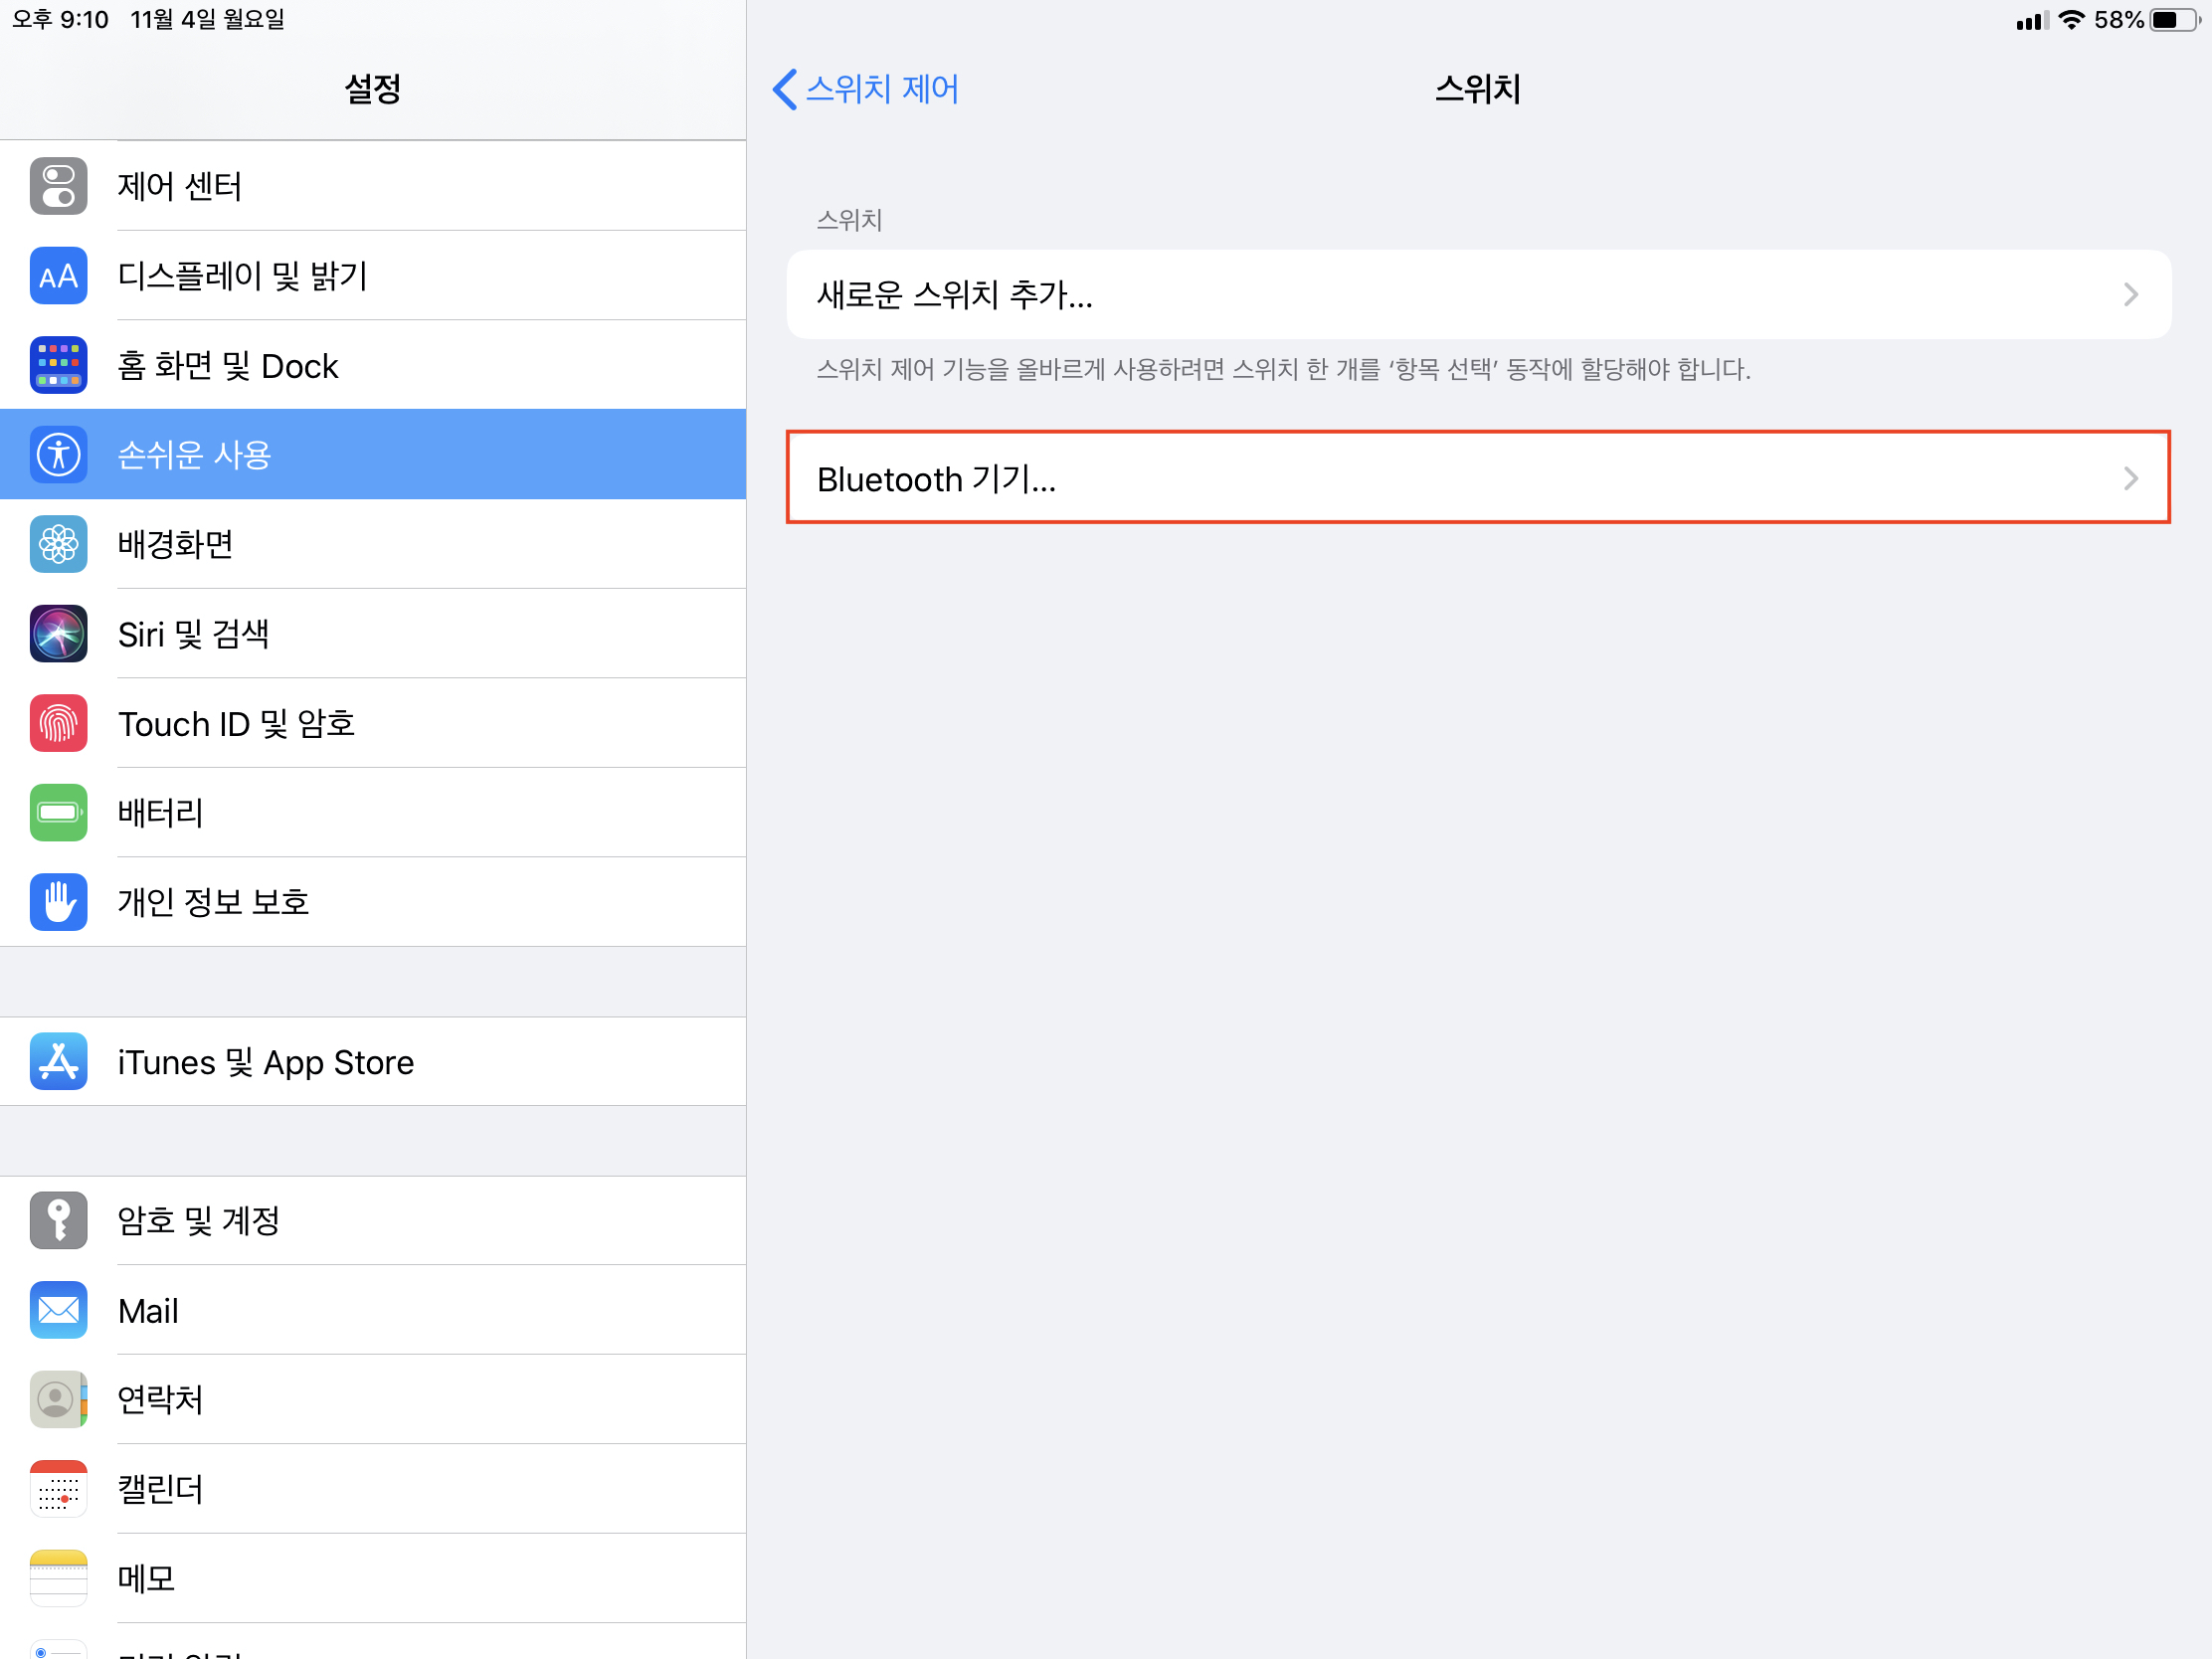Screen dimensions: 2212x1659
Task: Tap the Passwords & Accounts key icon
Action: tap(58, 1220)
